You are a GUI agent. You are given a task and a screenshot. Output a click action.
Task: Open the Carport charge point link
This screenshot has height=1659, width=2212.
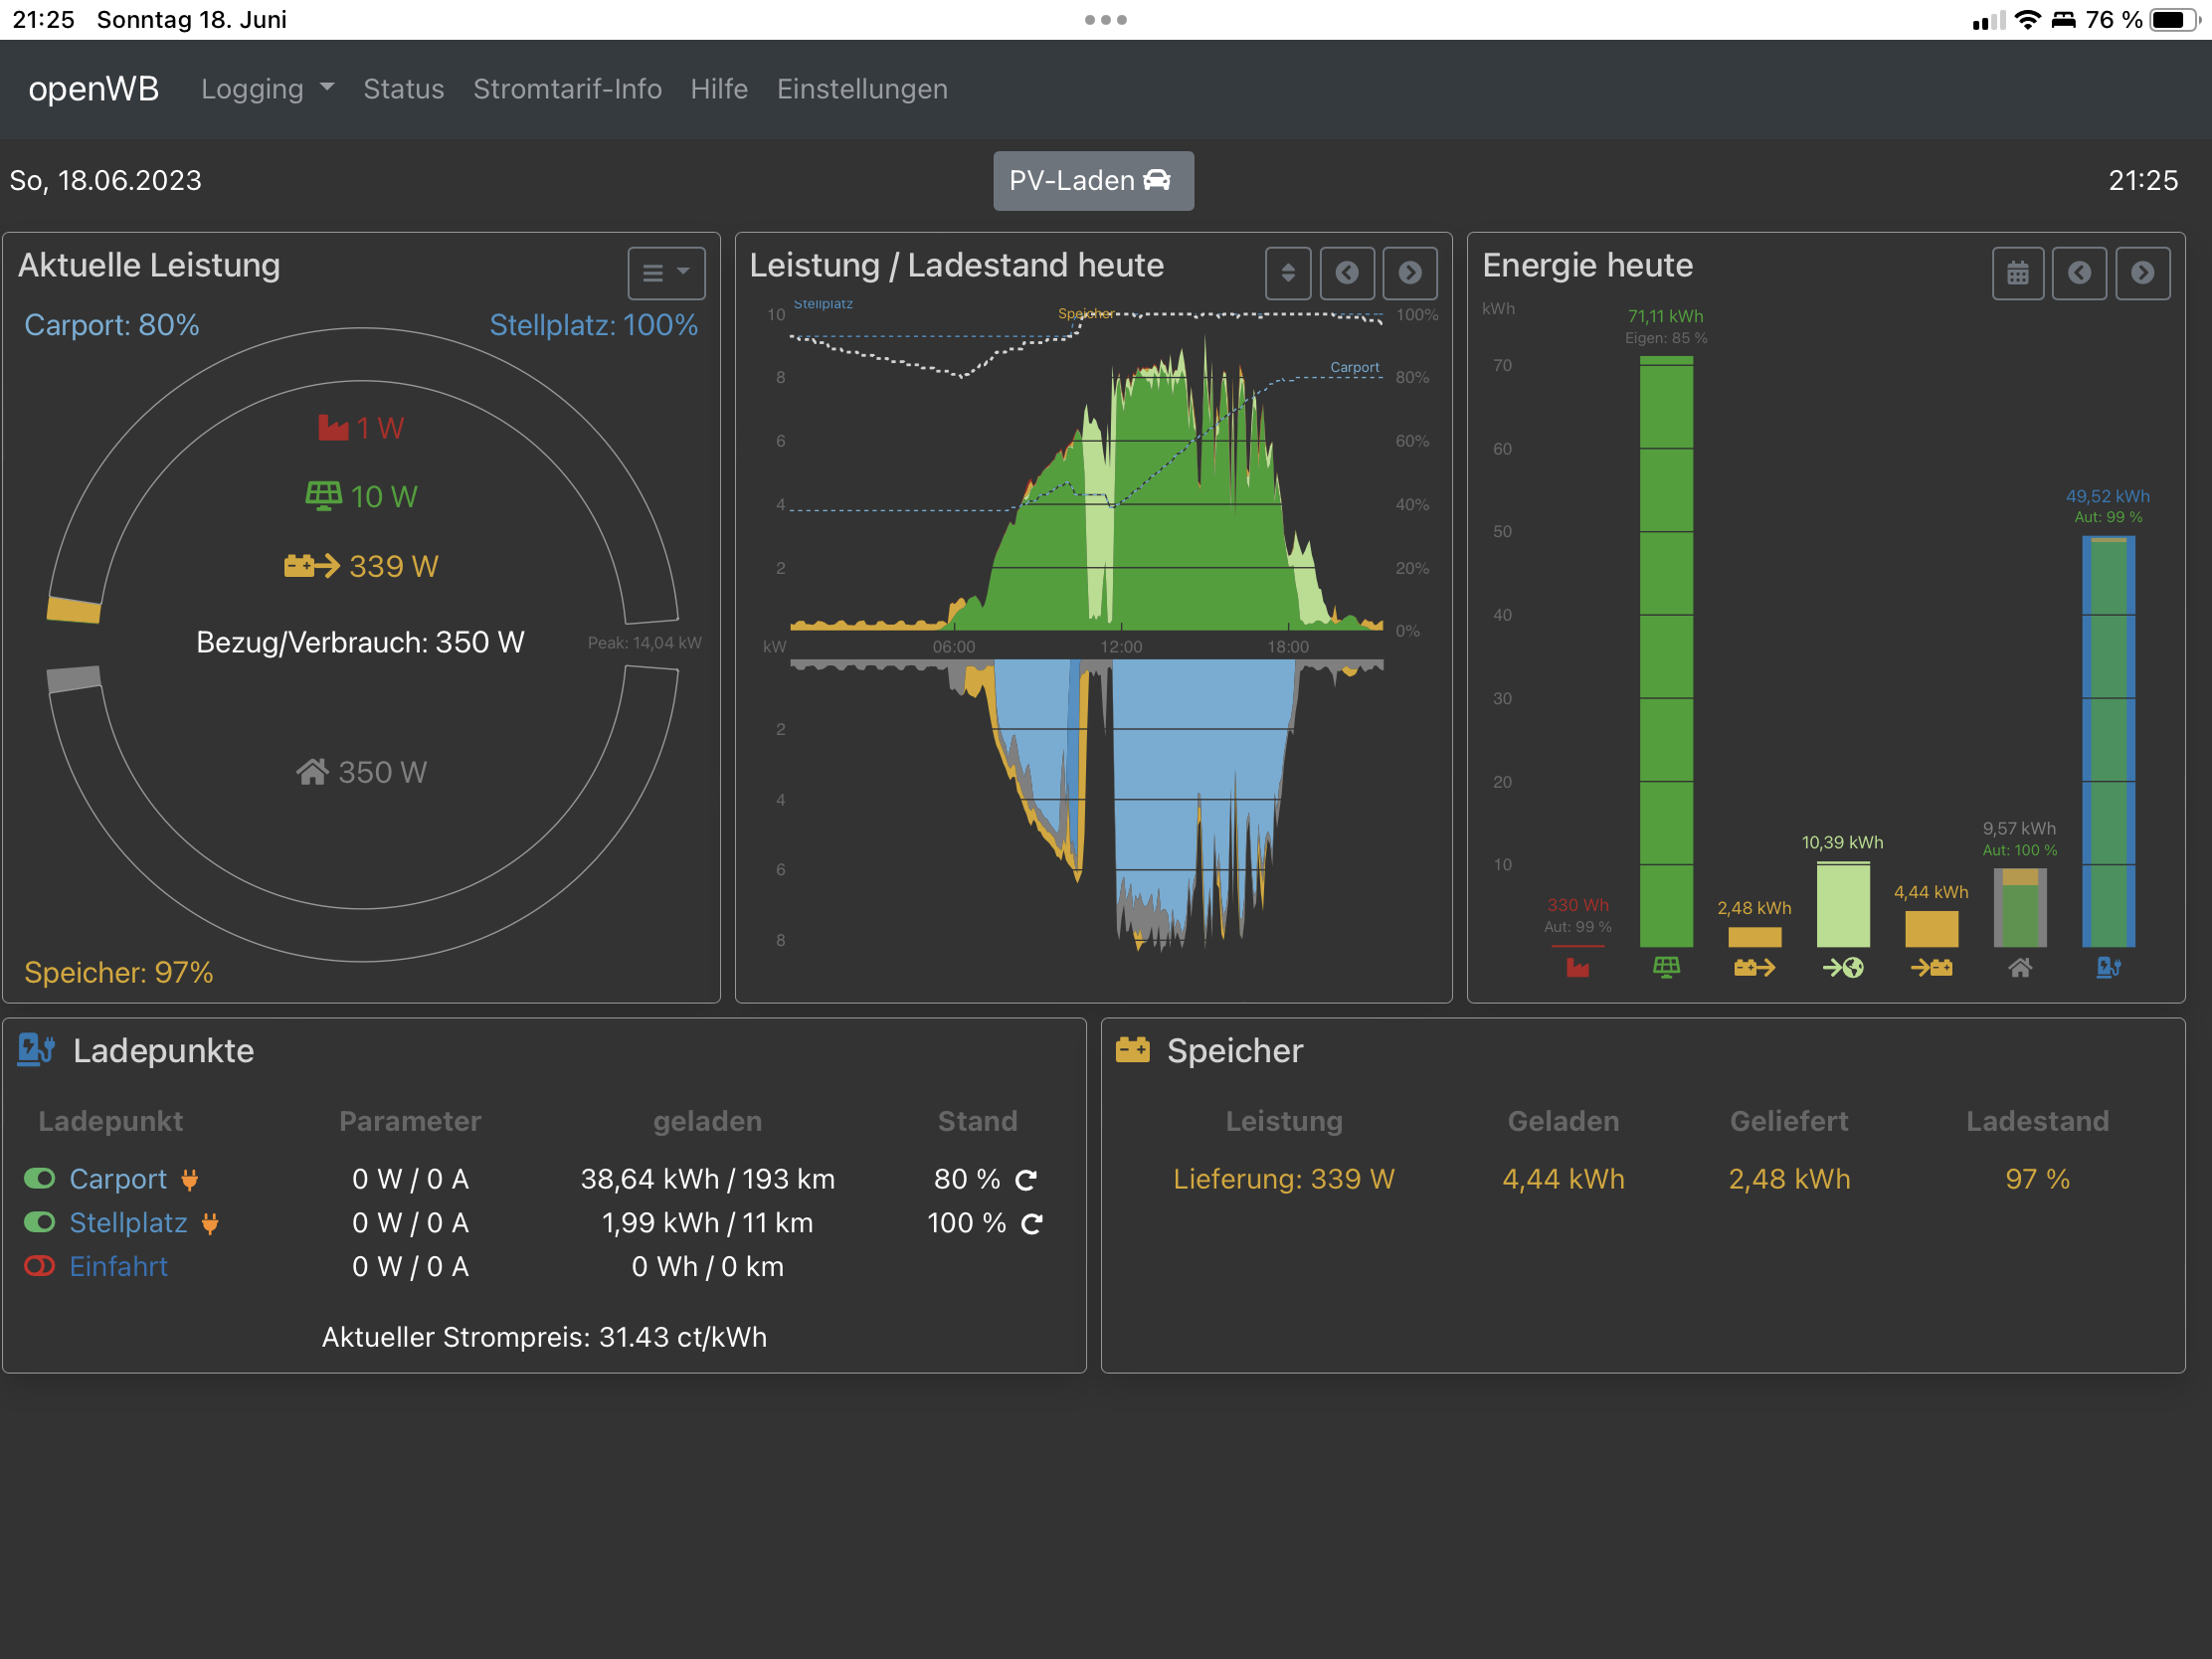[118, 1179]
